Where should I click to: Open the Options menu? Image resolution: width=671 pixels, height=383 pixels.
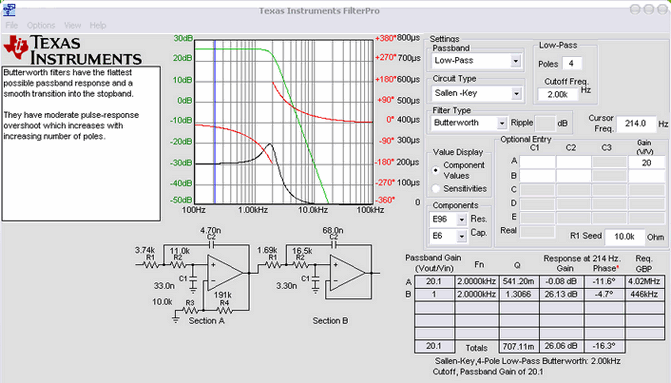[x=41, y=26]
